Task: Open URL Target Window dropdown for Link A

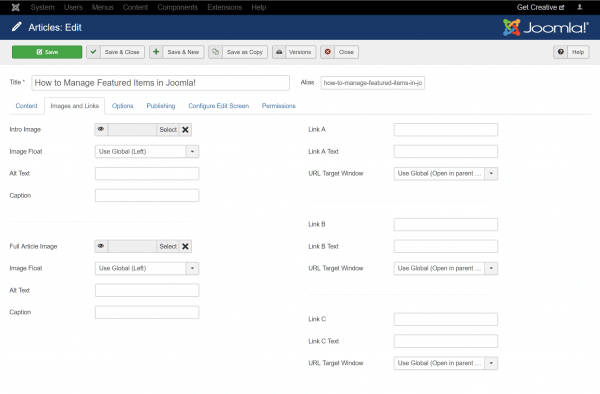Action: 446,173
